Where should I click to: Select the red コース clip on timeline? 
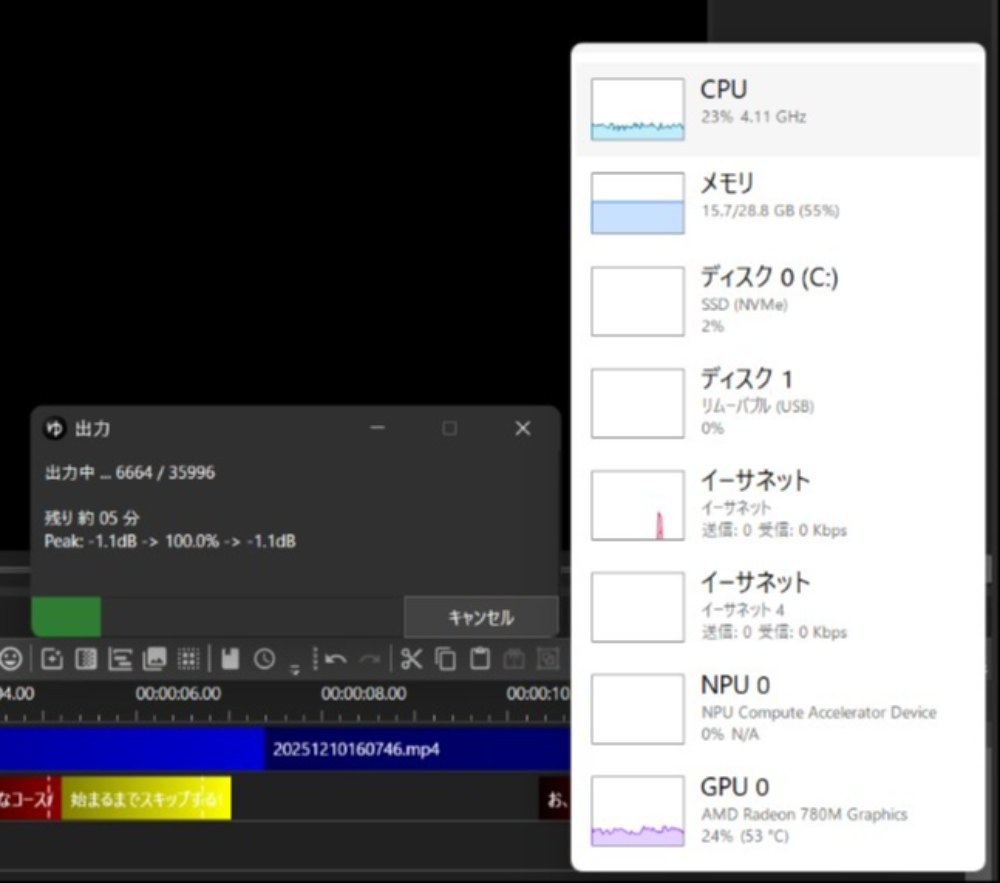pyautogui.click(x=29, y=798)
